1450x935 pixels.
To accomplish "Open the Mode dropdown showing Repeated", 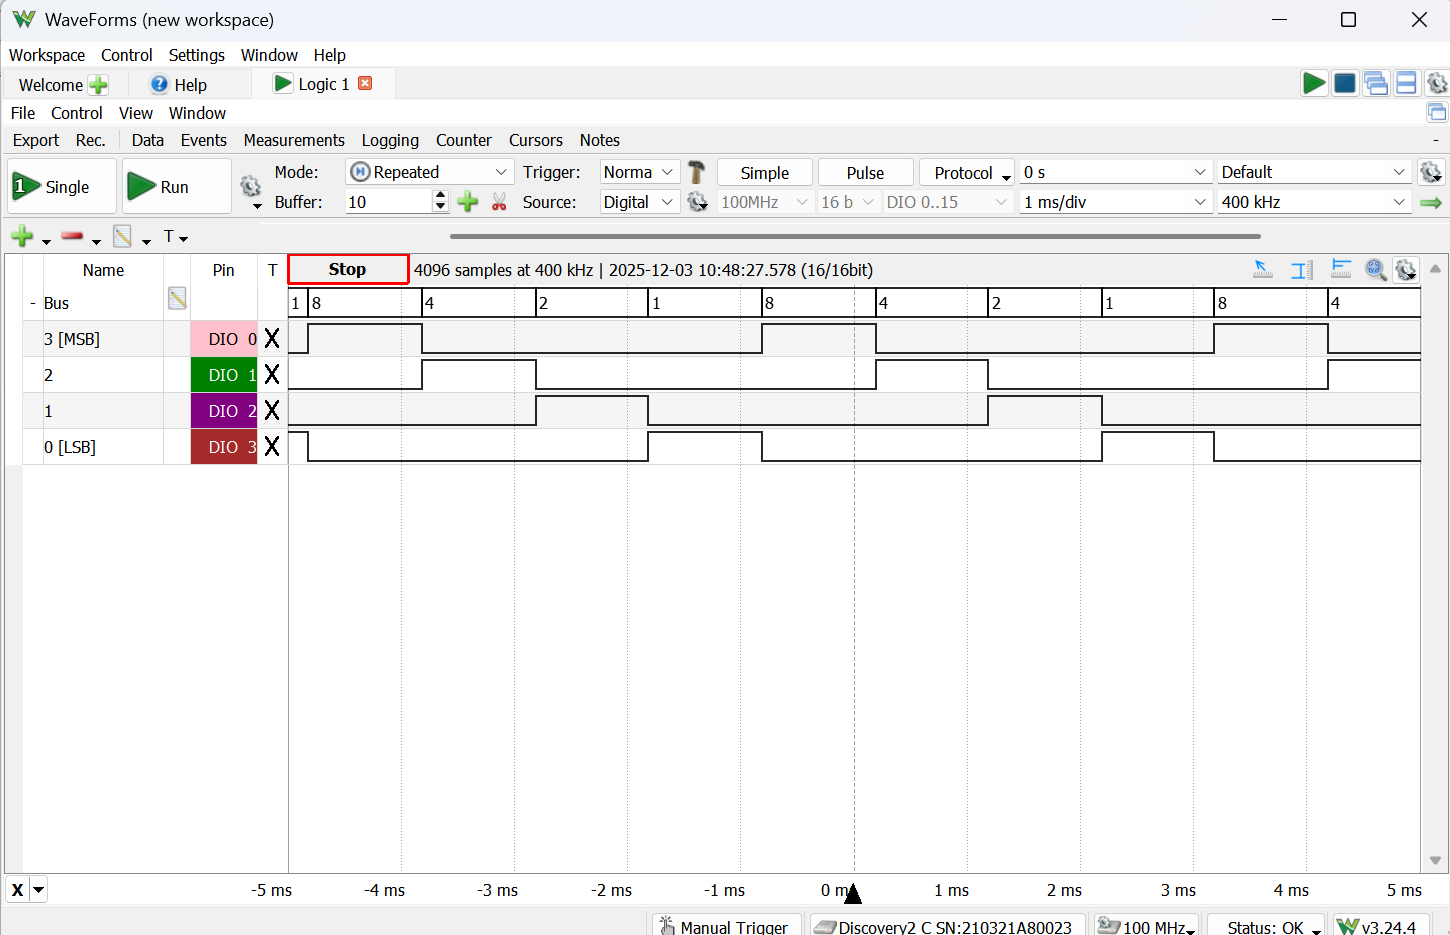I will [430, 172].
